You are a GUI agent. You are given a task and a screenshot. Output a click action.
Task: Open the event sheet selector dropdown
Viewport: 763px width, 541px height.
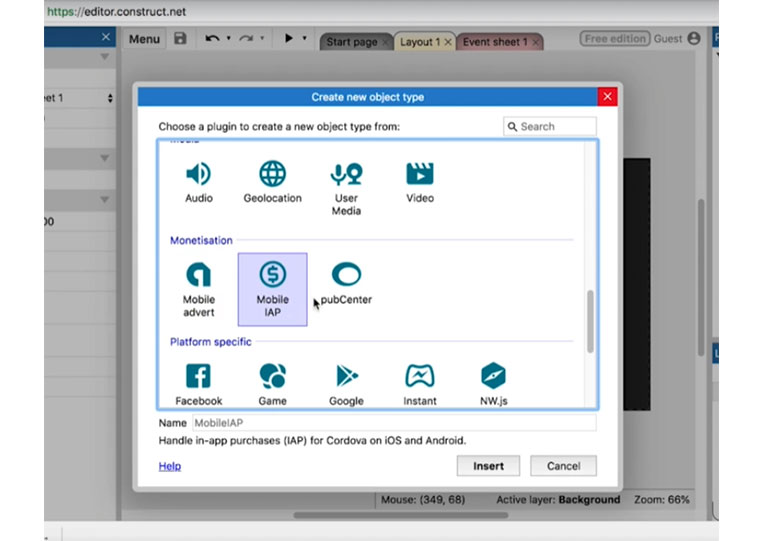pyautogui.click(x=110, y=98)
